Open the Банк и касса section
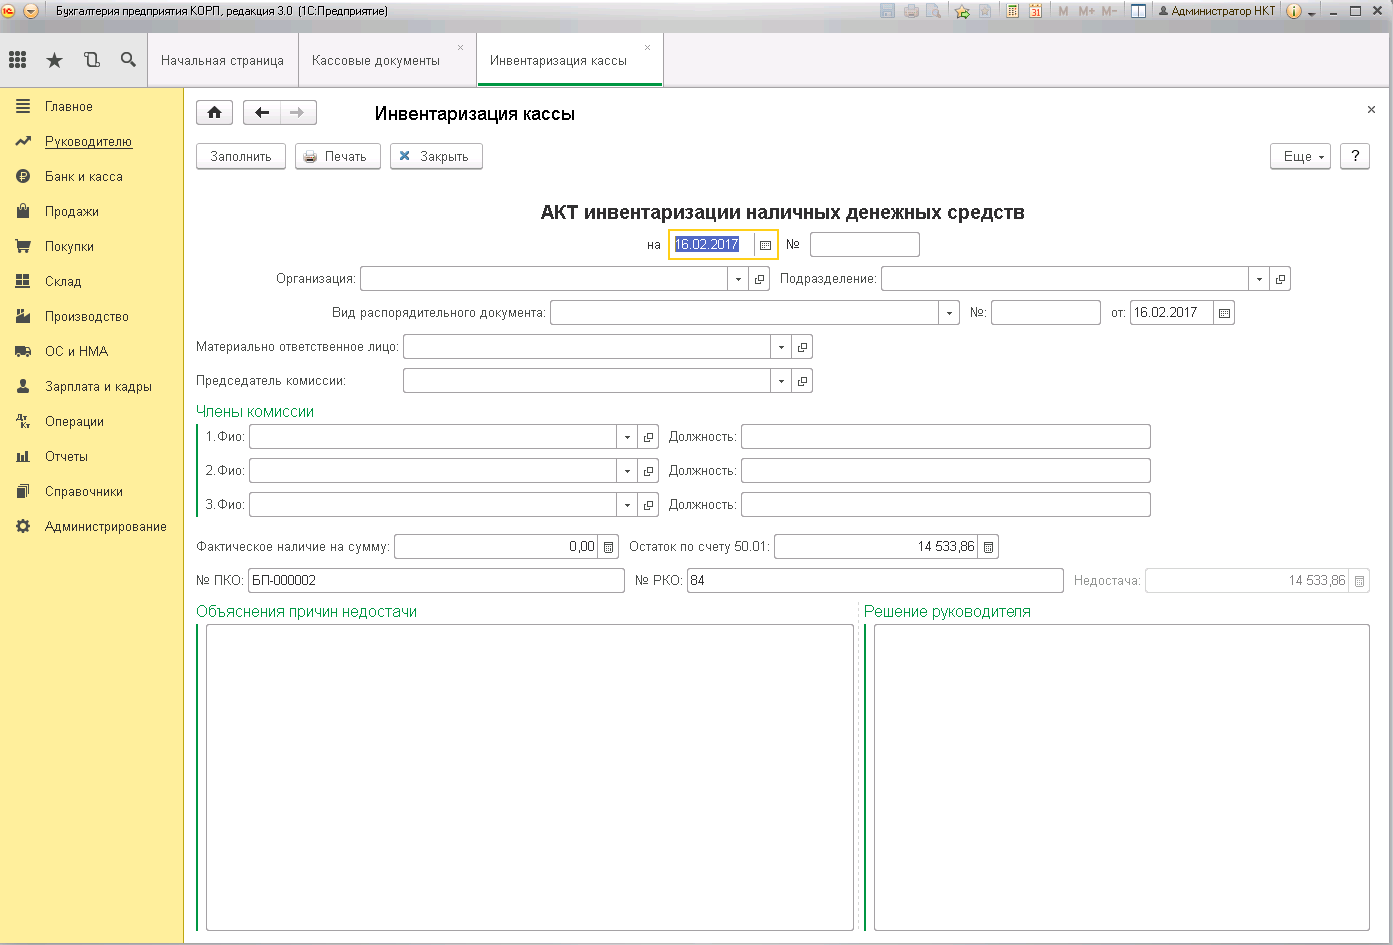 tap(84, 176)
